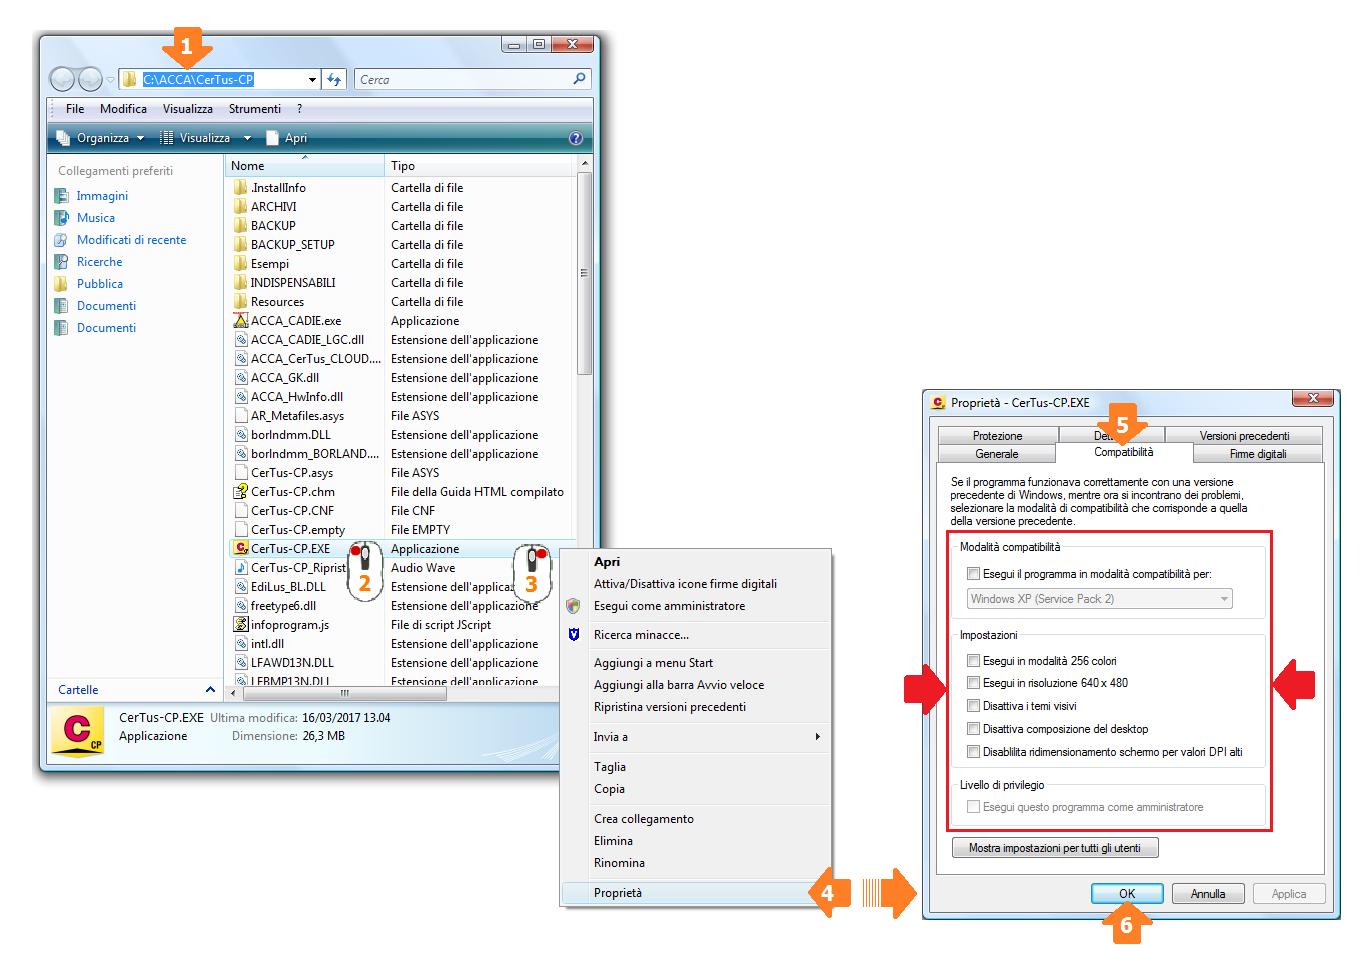Click the file list vertical scrollbar thumb

coord(584,273)
